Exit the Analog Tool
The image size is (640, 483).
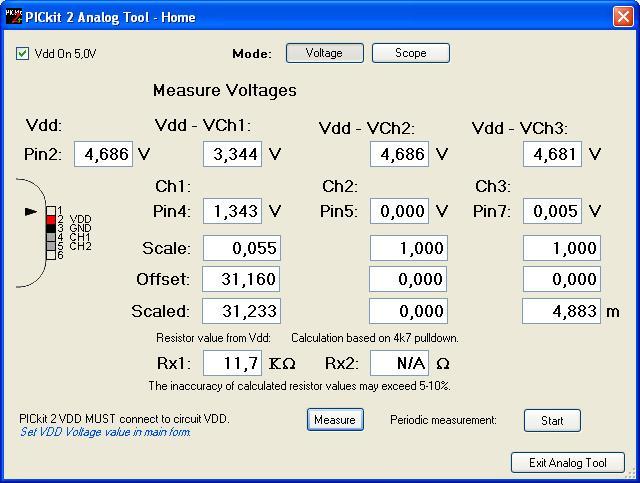coord(568,463)
